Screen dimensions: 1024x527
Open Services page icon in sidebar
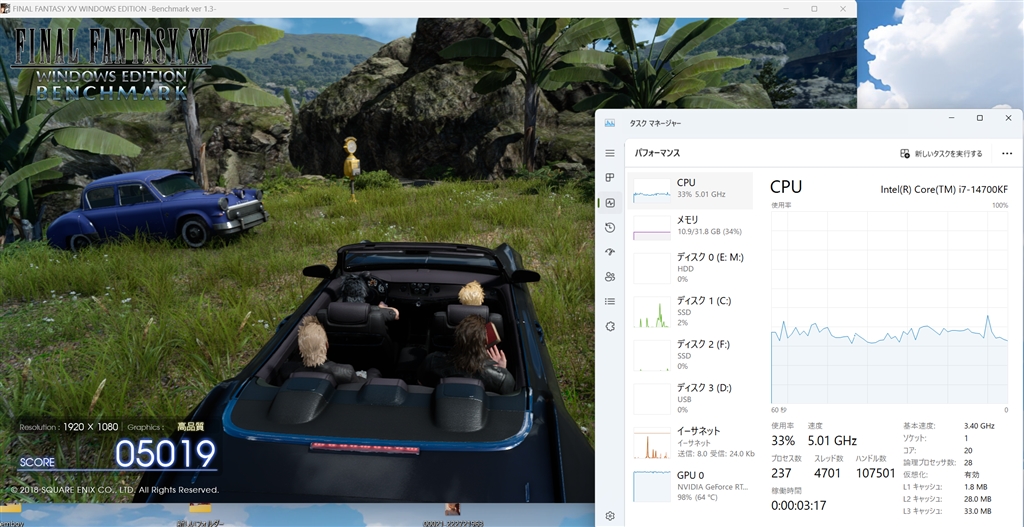(610, 326)
